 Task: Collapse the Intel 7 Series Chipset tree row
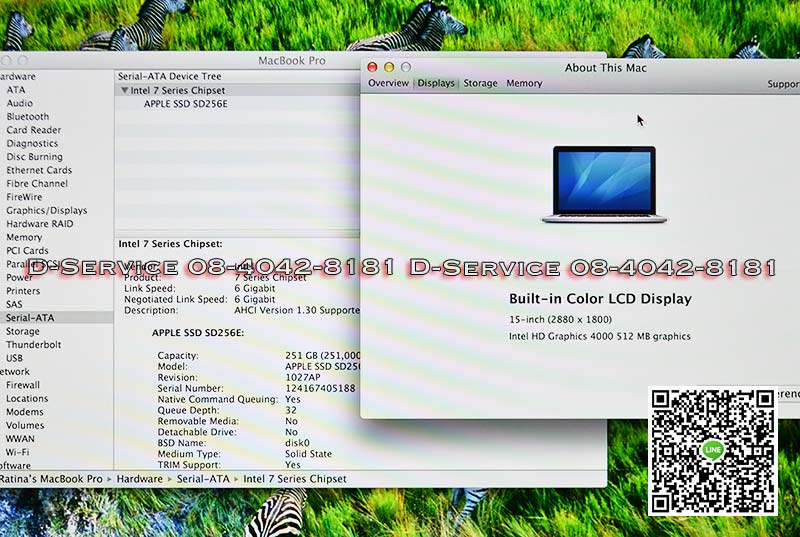[124, 90]
